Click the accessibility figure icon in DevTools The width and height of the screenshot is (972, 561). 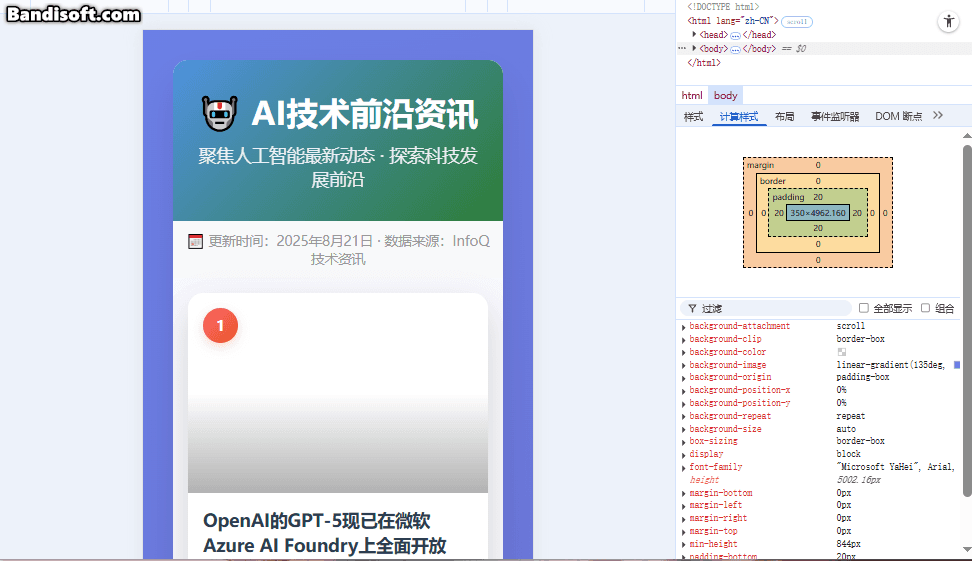pyautogui.click(x=948, y=22)
